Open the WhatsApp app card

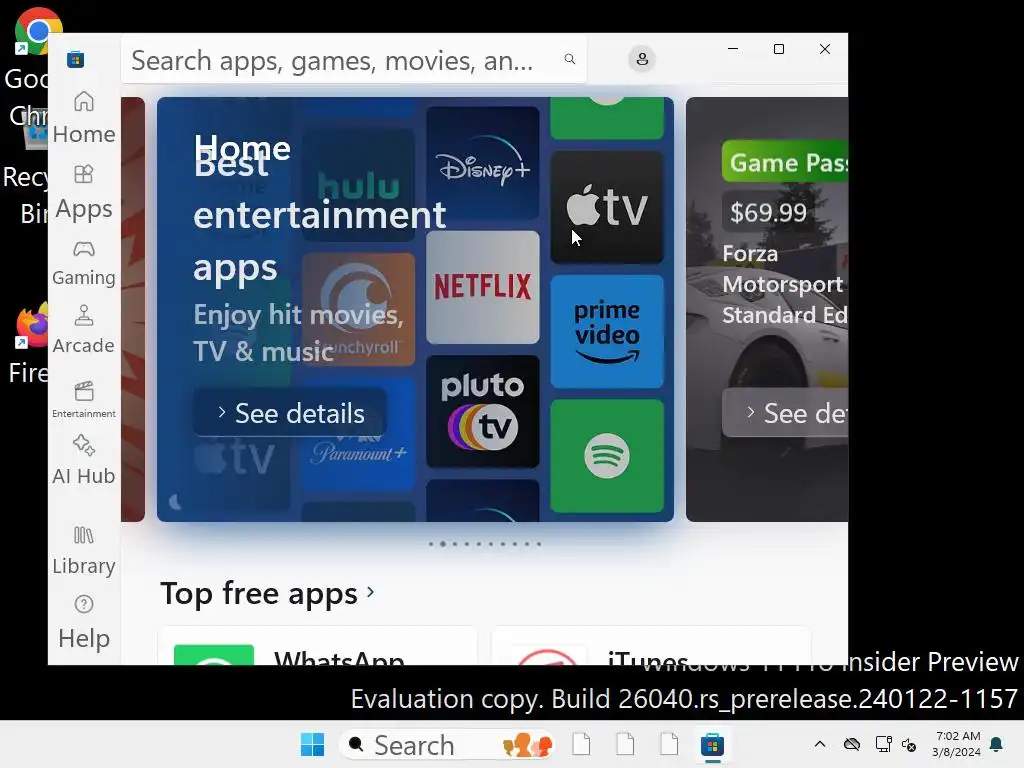pyautogui.click(x=317, y=645)
